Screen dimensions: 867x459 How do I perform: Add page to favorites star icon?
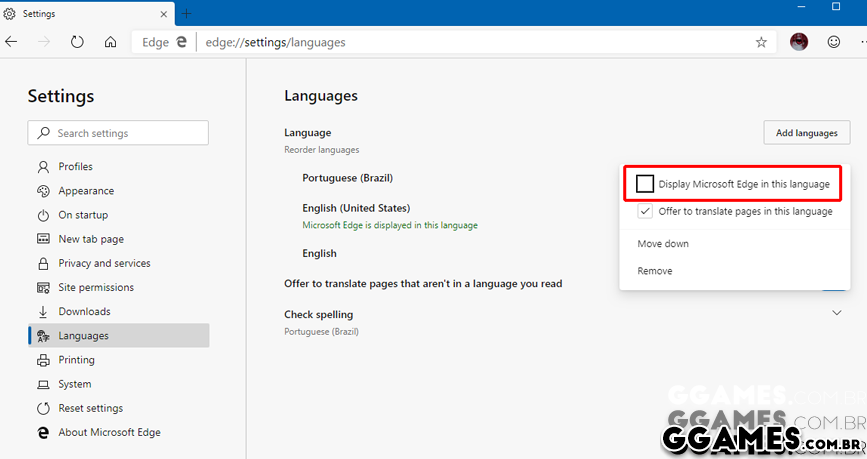(x=761, y=42)
